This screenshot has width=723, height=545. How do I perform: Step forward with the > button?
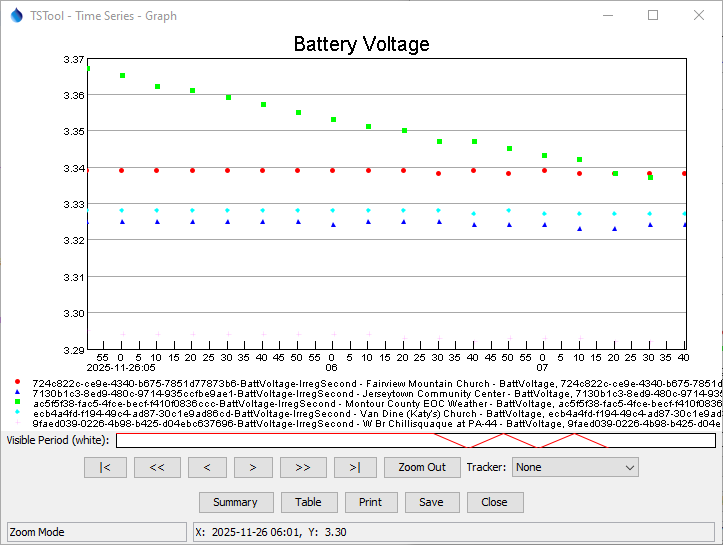[x=254, y=467]
